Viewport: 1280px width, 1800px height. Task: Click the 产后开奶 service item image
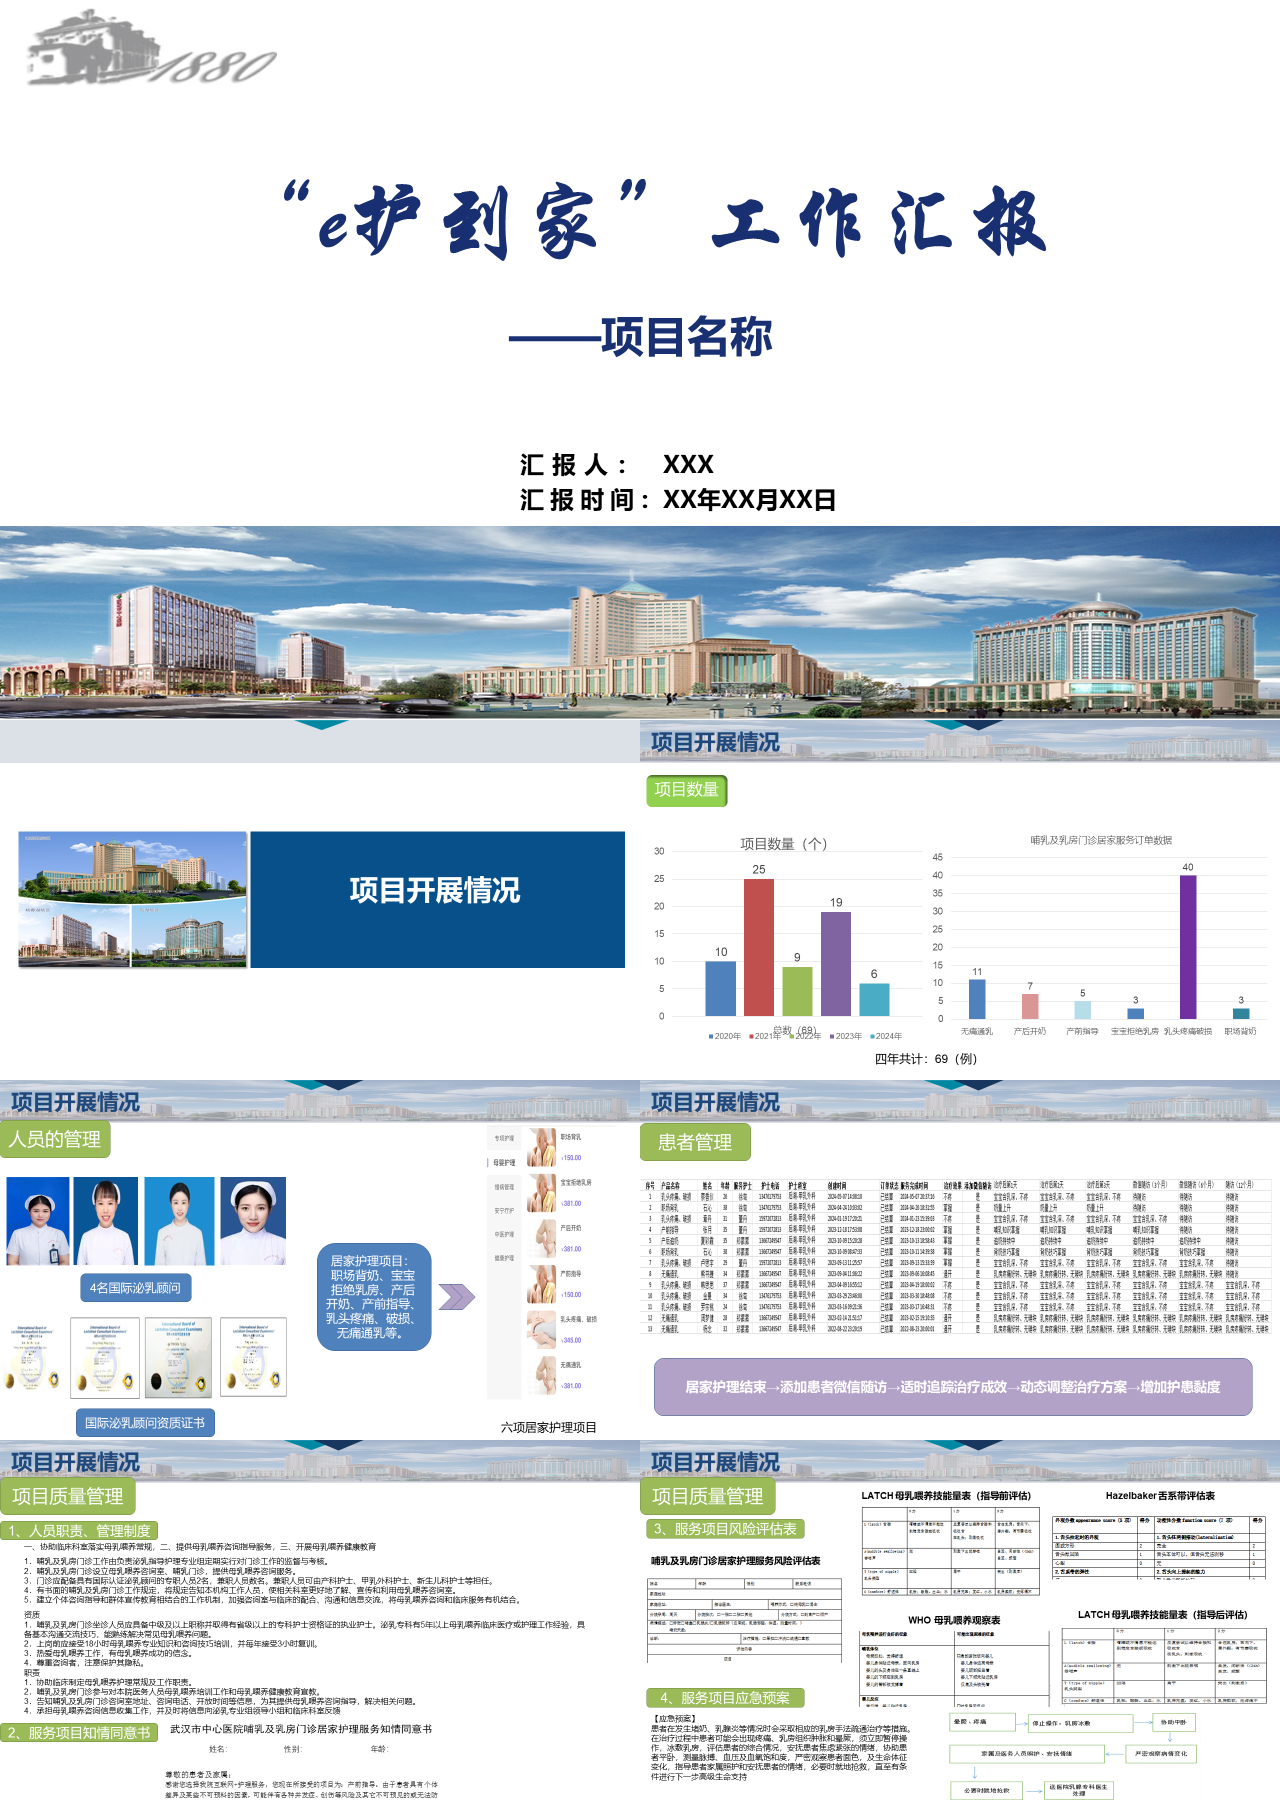point(541,1238)
